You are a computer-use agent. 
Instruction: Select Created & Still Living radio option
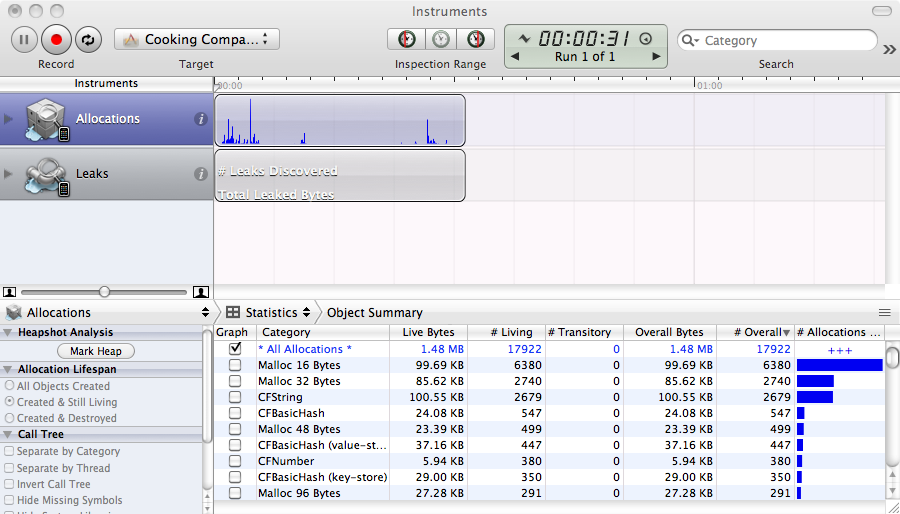pos(10,402)
